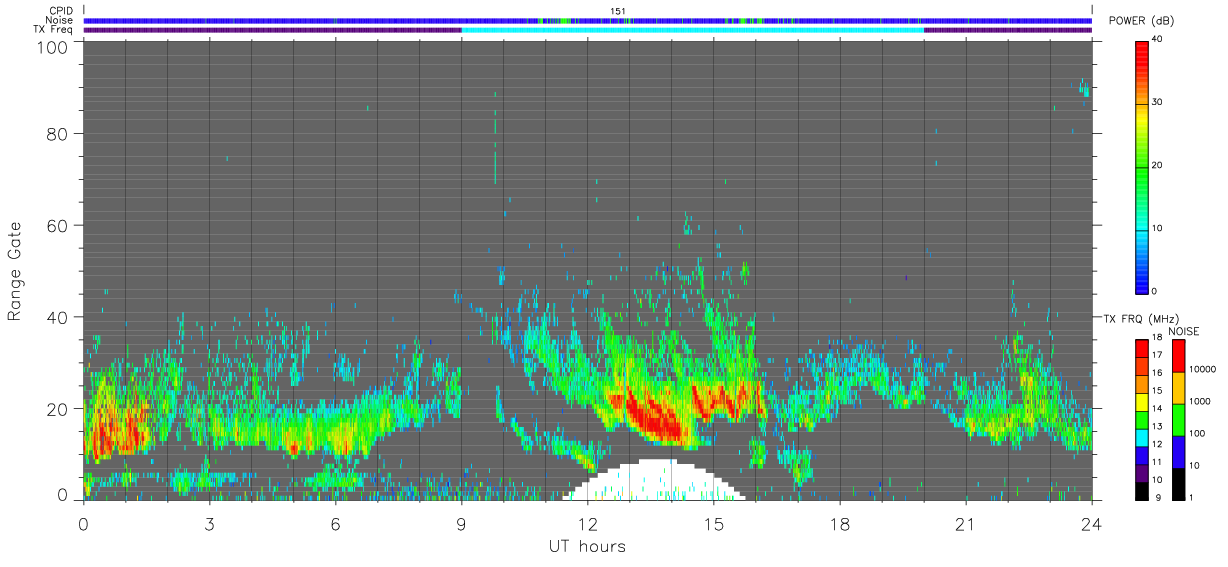Click the '30' label on Power scale
The width and height of the screenshot is (1228, 567).
pos(1157,102)
